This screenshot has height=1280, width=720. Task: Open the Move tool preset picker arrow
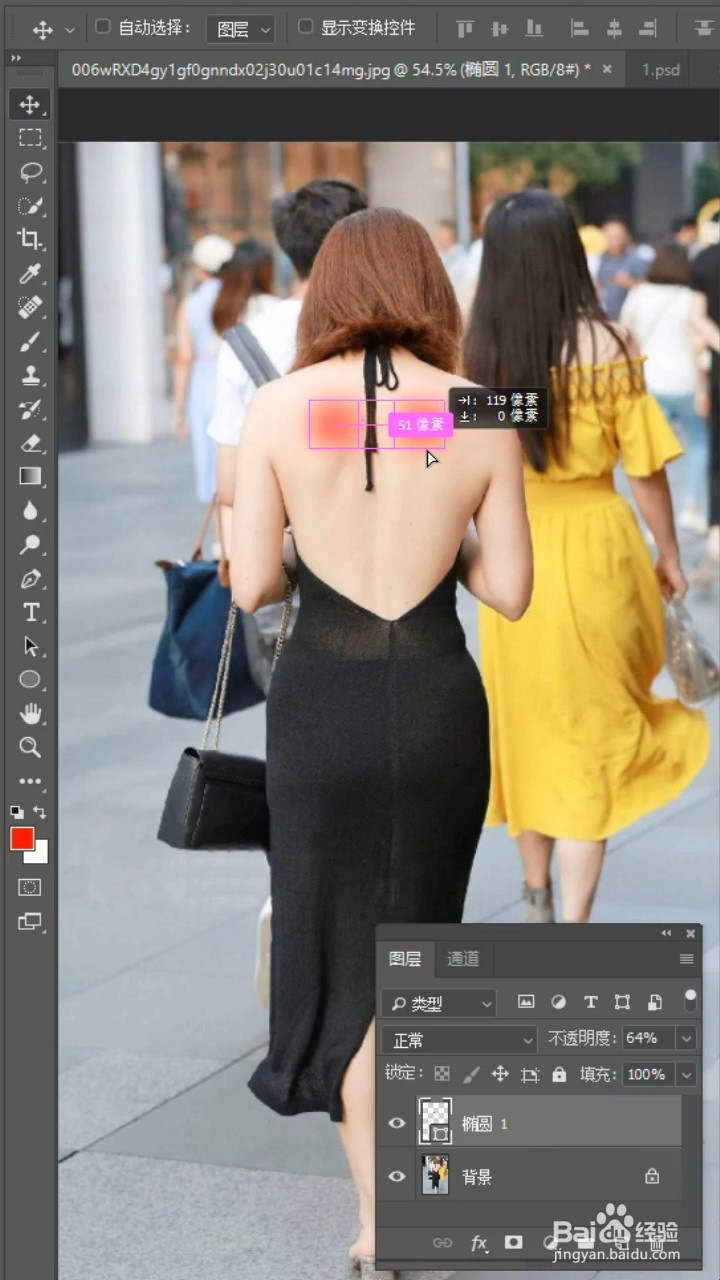coord(69,30)
